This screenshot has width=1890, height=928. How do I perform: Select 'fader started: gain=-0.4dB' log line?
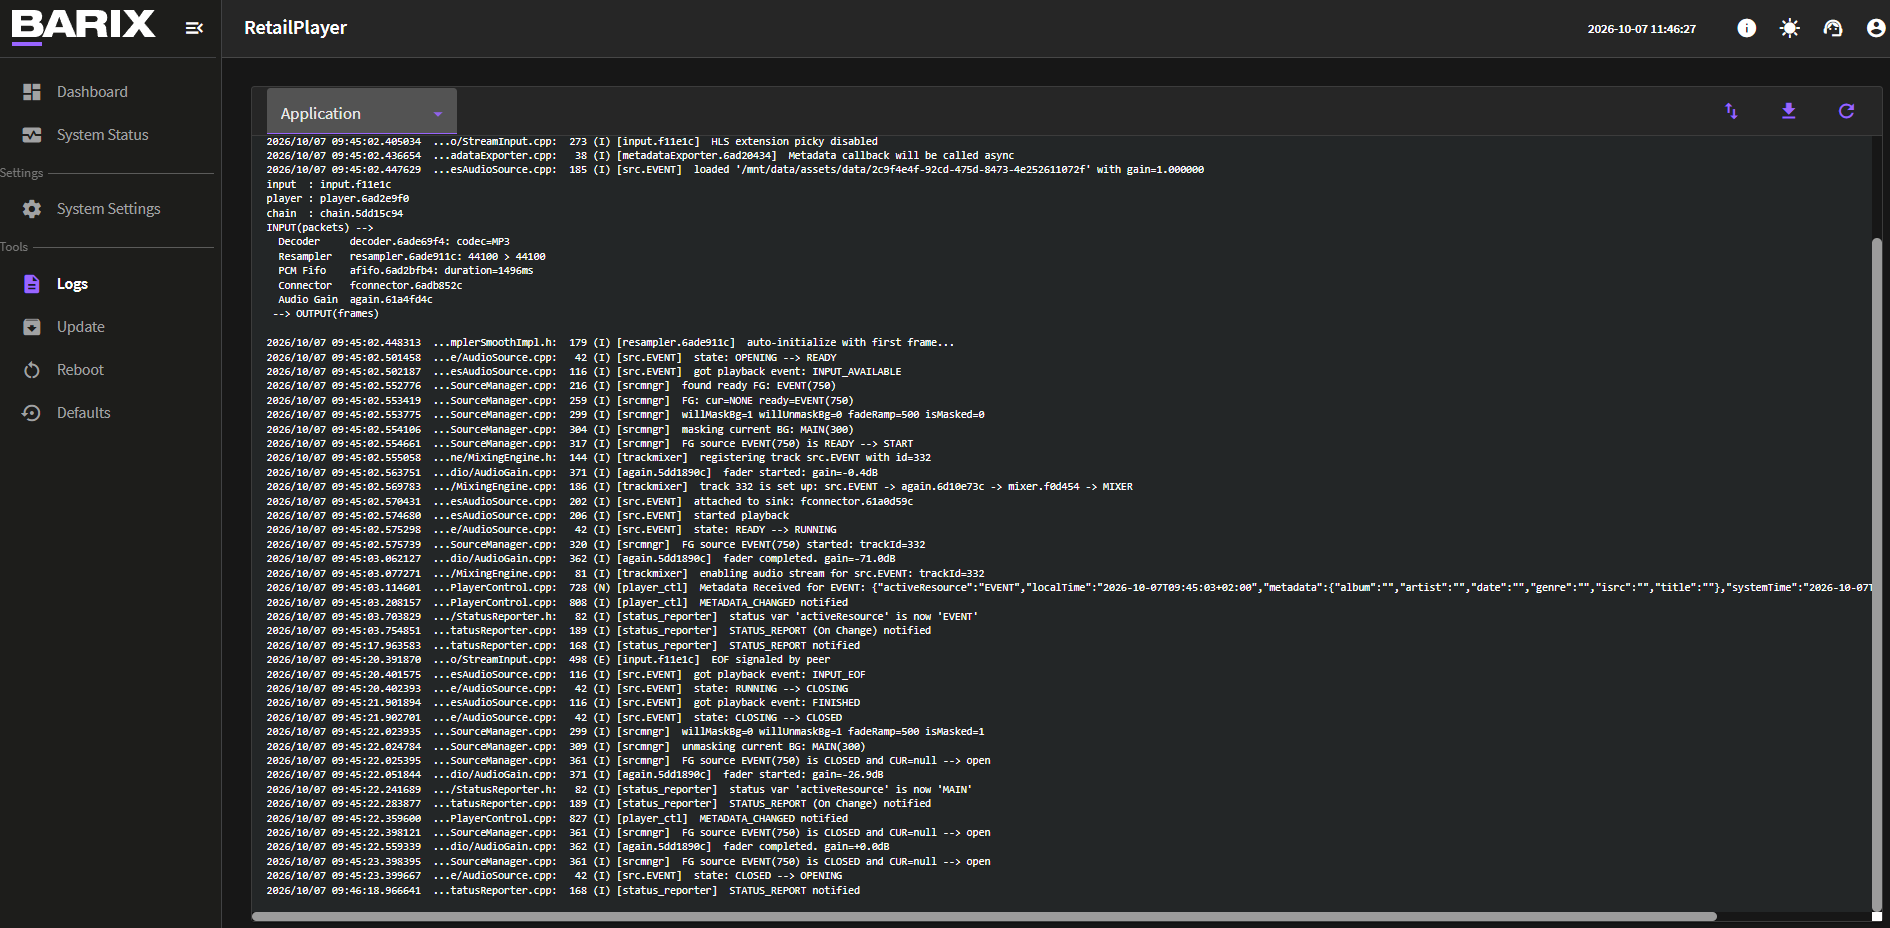(572, 473)
